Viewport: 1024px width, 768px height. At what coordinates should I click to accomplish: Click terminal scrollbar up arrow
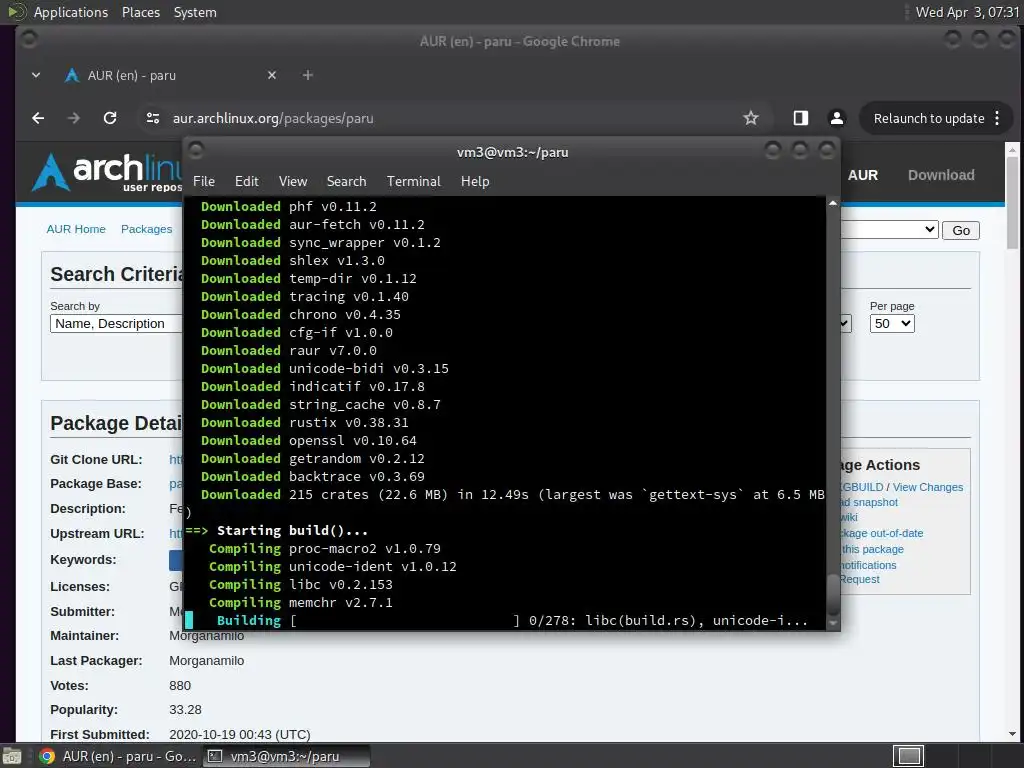[x=833, y=203]
